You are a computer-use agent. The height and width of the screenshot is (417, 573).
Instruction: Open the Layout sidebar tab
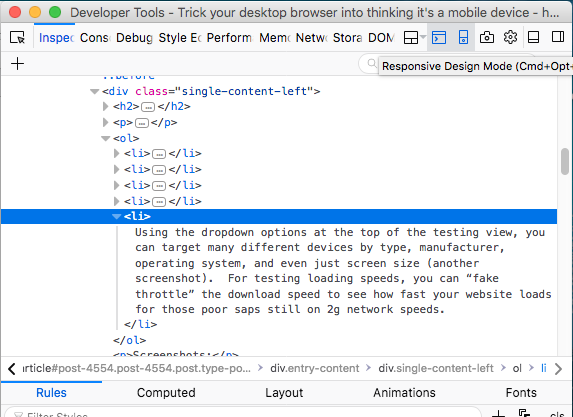[x=284, y=393]
